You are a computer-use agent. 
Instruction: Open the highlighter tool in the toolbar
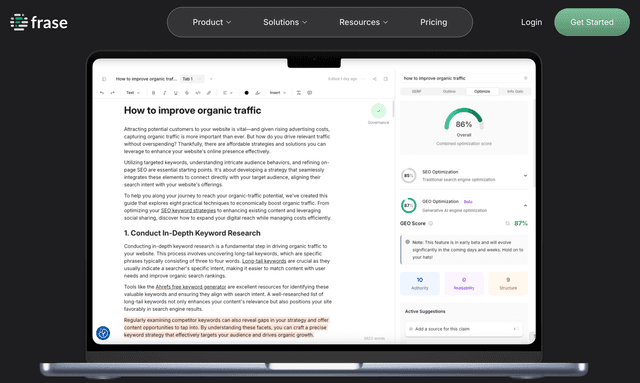(x=258, y=93)
